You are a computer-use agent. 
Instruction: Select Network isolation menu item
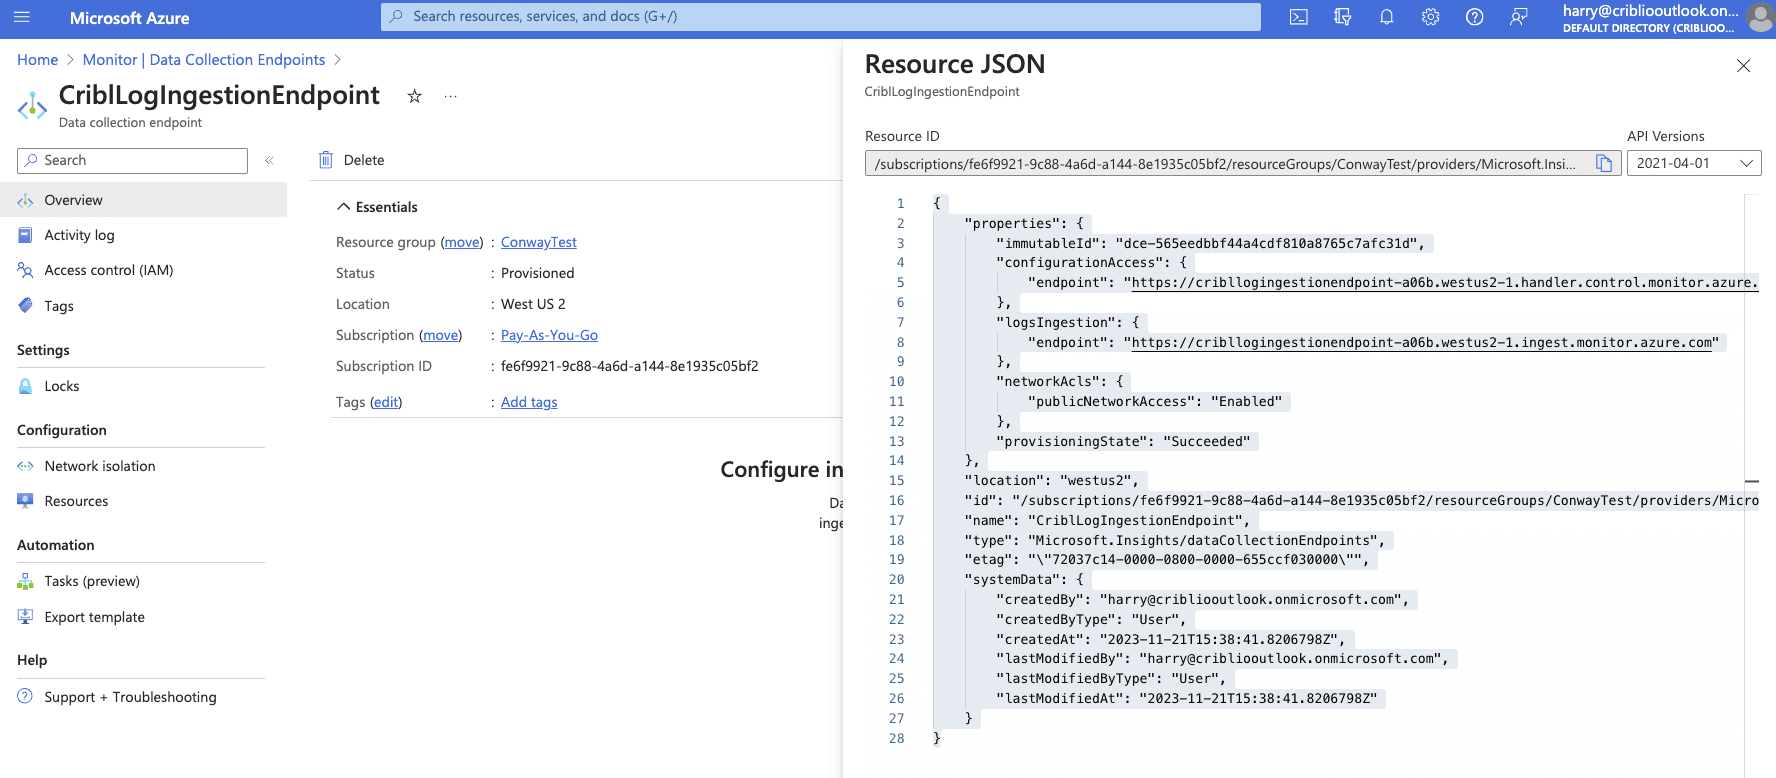click(x=99, y=466)
